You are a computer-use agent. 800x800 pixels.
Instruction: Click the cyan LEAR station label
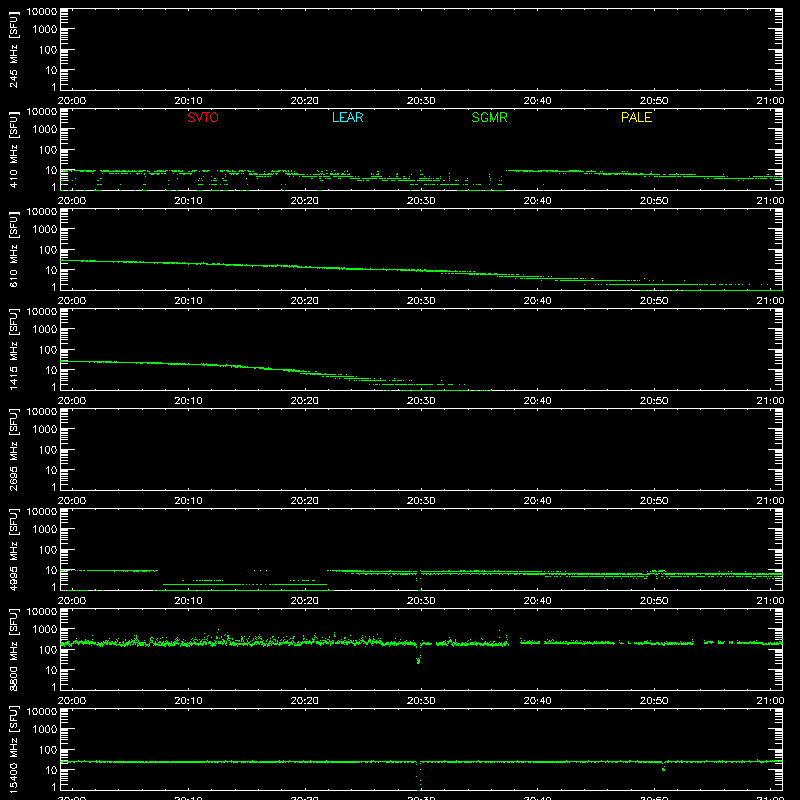(x=347, y=117)
